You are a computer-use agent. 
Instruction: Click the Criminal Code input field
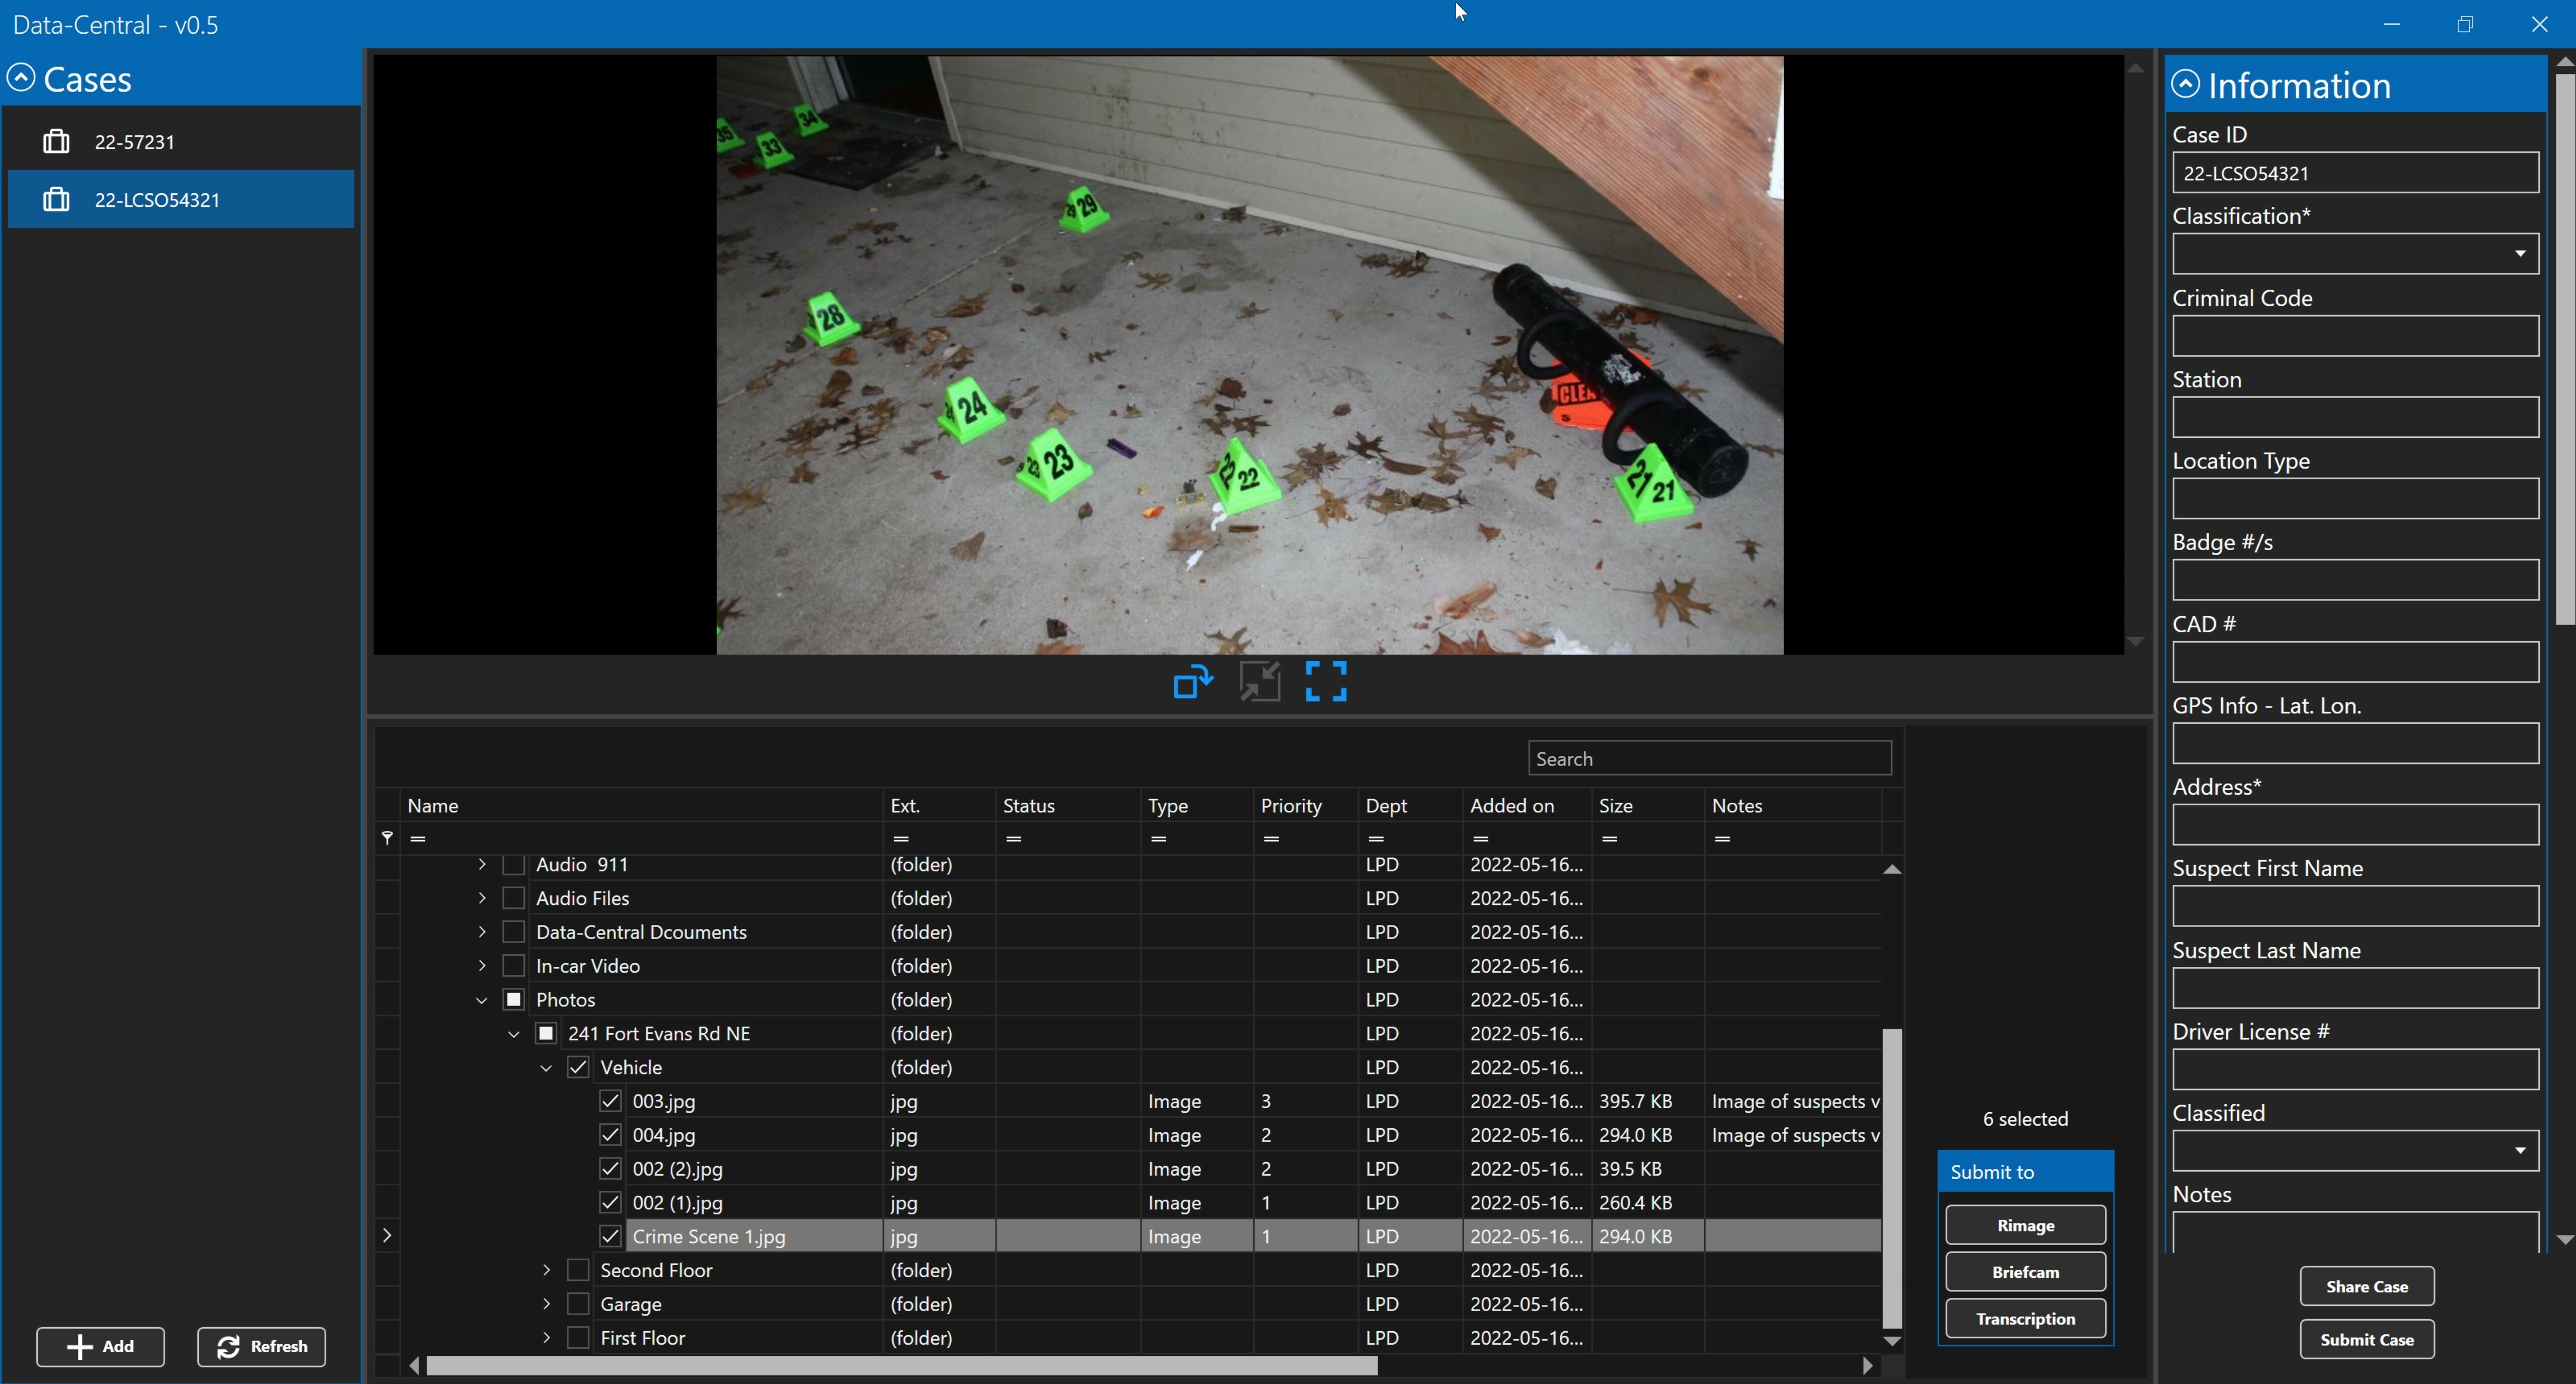click(x=2355, y=336)
